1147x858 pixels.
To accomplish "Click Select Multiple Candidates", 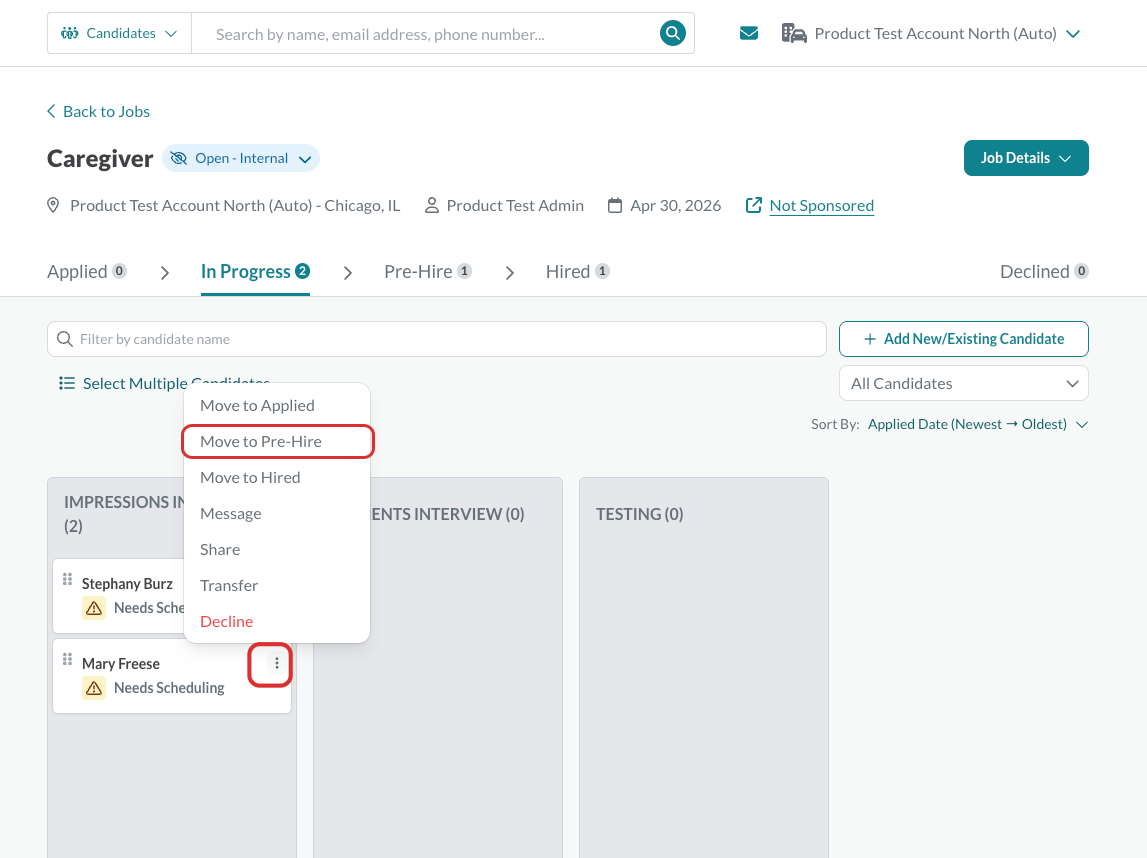I will coord(165,383).
